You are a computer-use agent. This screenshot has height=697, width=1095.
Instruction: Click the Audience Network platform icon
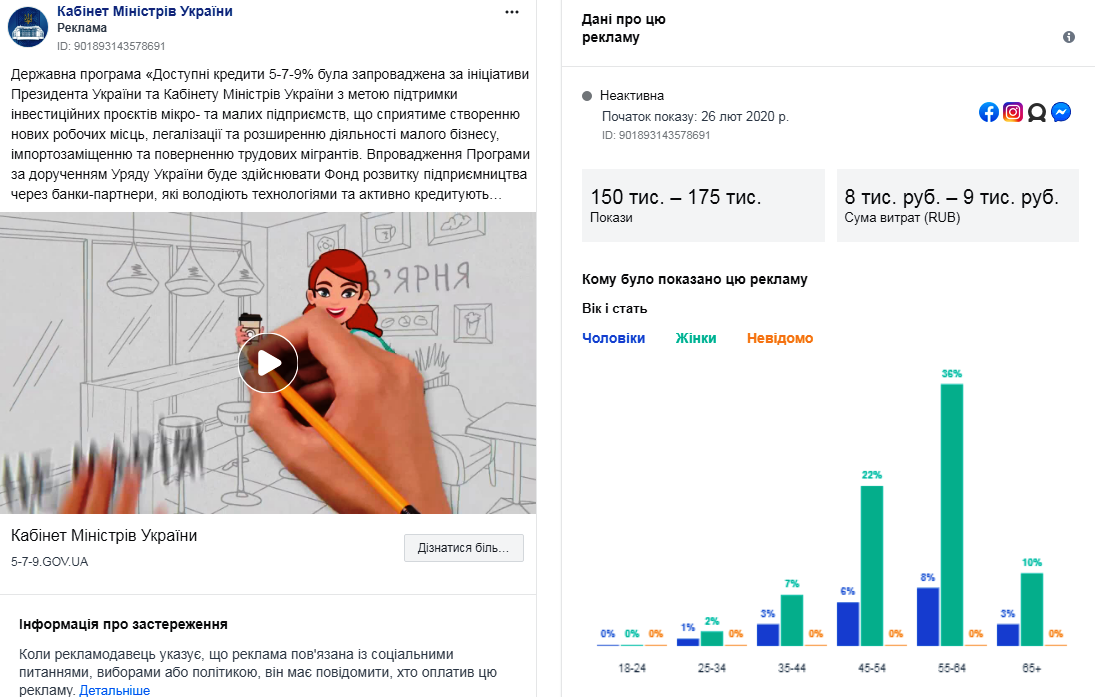point(1037,112)
